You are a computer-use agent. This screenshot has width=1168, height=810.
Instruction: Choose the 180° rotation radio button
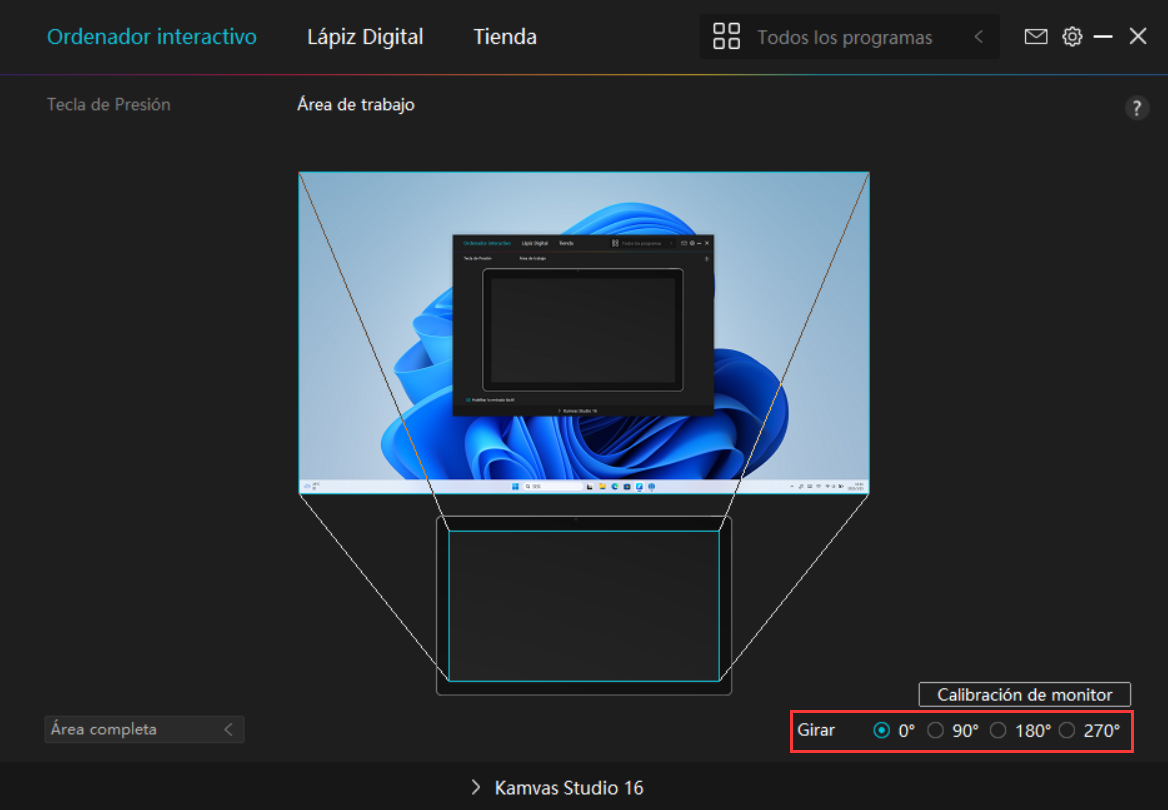tap(998, 730)
